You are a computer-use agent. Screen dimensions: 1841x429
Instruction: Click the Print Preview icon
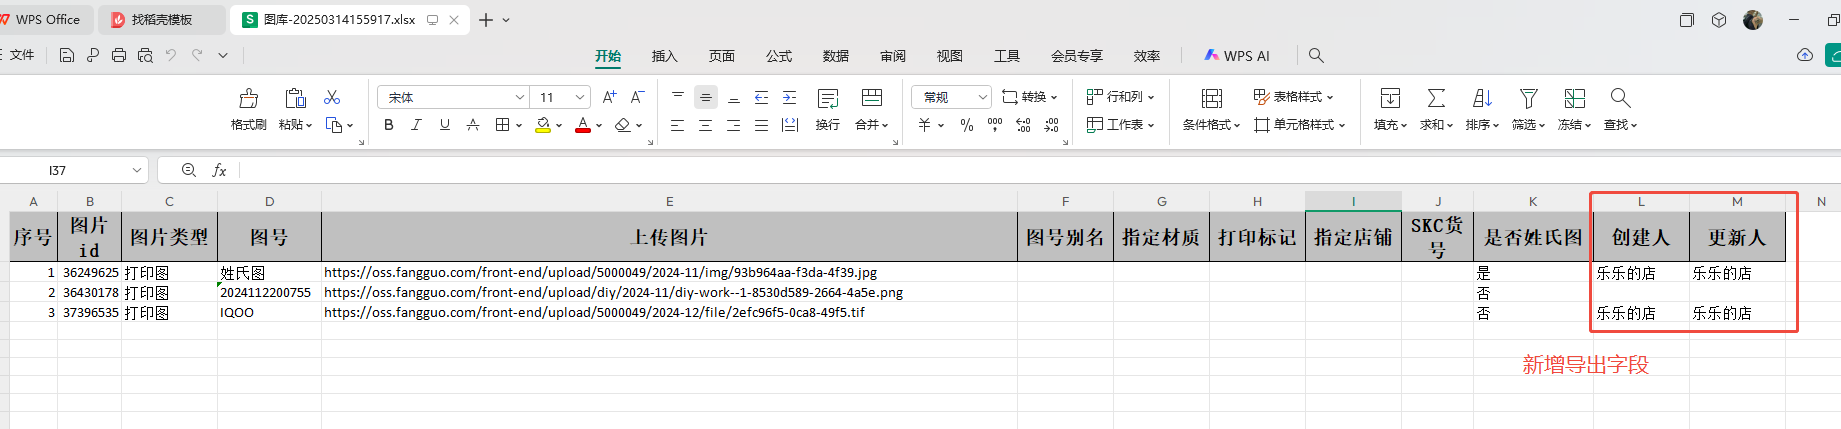click(145, 55)
